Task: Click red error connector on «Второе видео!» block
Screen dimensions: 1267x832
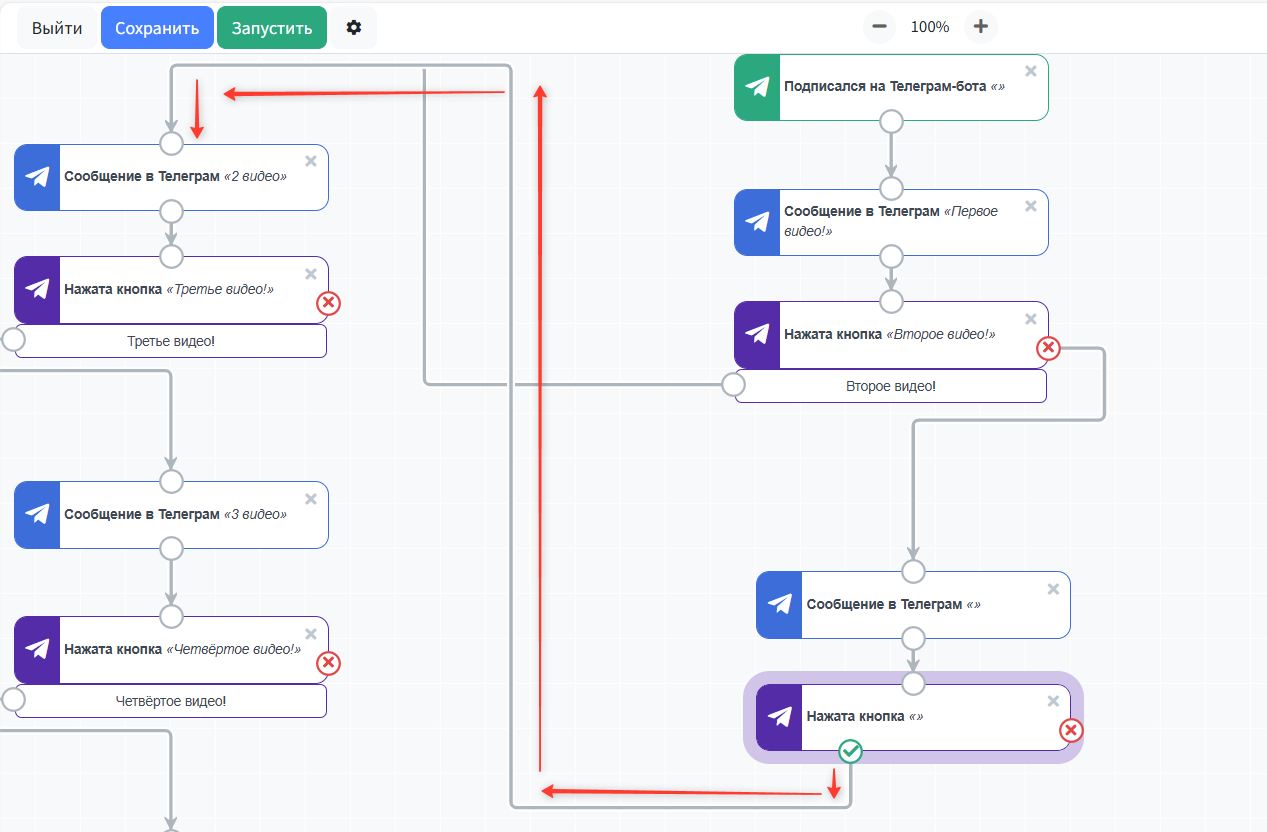Action: [x=1048, y=348]
